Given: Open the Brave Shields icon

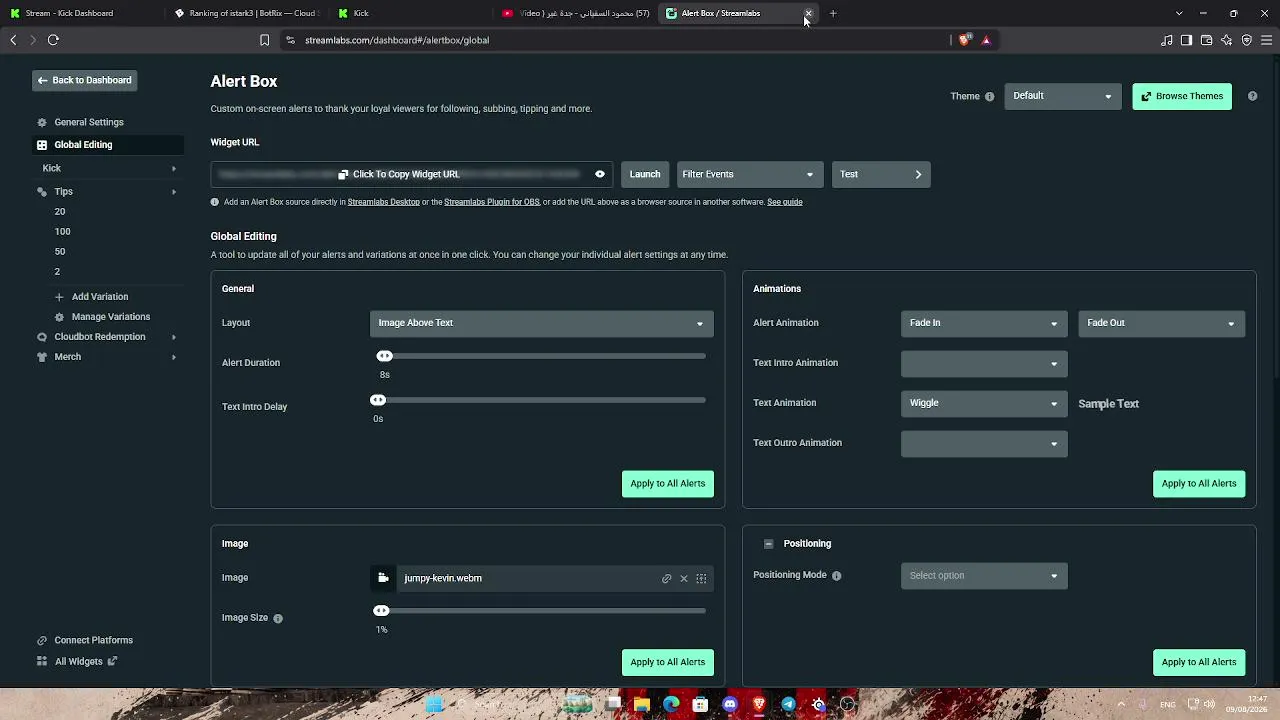Looking at the screenshot, I should [x=964, y=40].
